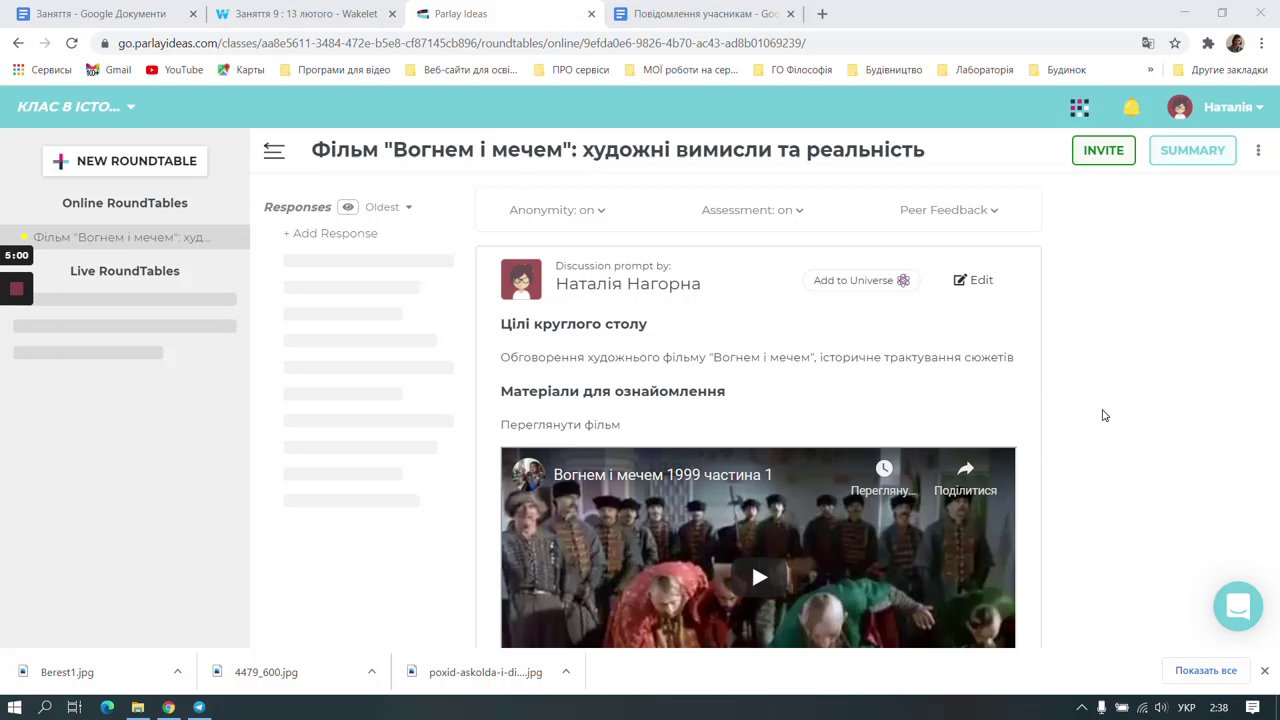This screenshot has height=720, width=1280.
Task: Open ГО Філософія bookmark folder
Action: [x=791, y=70]
